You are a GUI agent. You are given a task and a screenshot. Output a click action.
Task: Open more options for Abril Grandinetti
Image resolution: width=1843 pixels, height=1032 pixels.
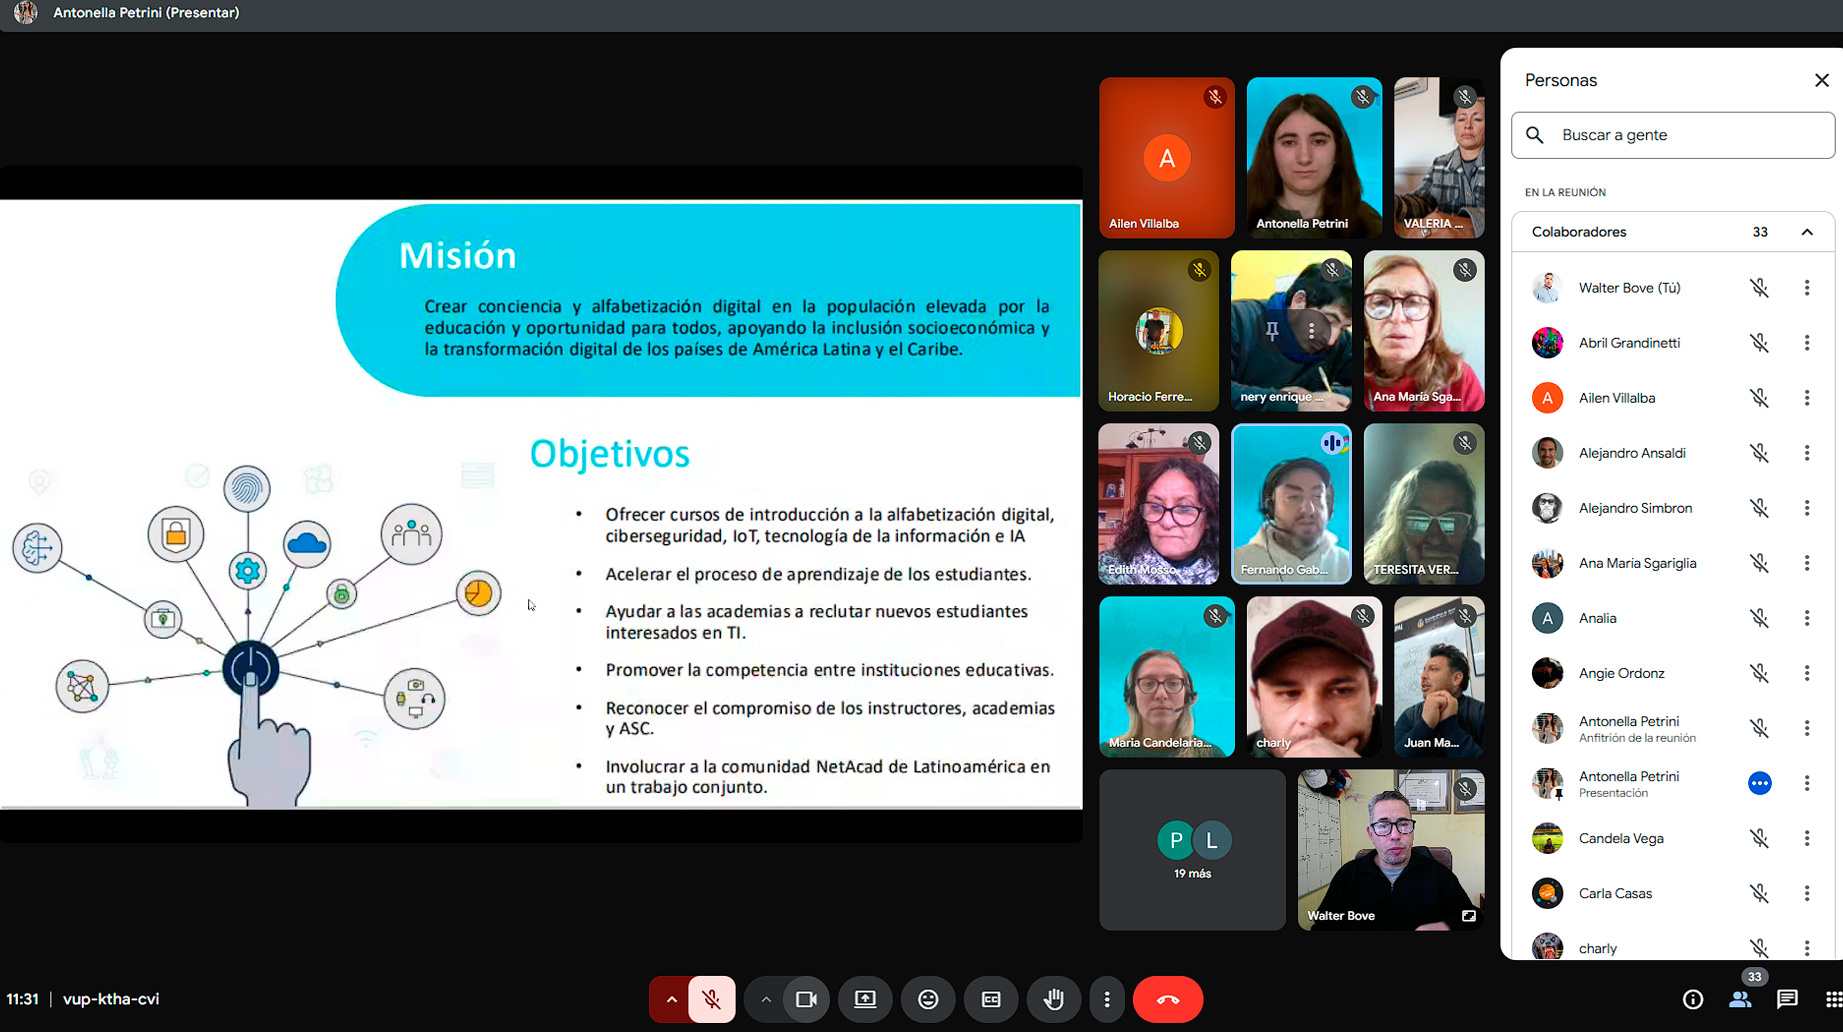(x=1807, y=343)
